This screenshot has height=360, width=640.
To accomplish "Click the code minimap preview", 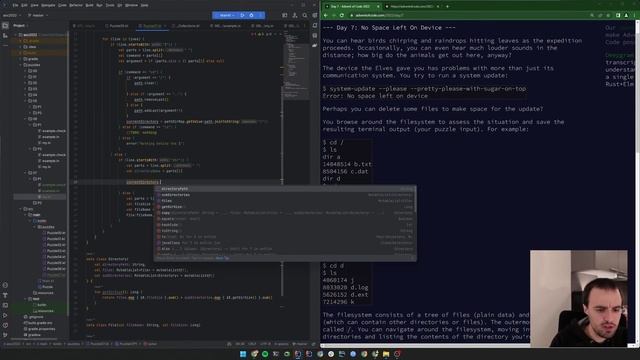I will pyautogui.click(x=296, y=65).
